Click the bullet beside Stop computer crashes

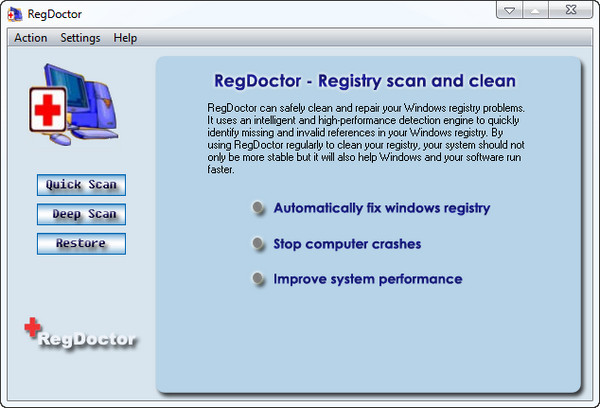(x=259, y=244)
